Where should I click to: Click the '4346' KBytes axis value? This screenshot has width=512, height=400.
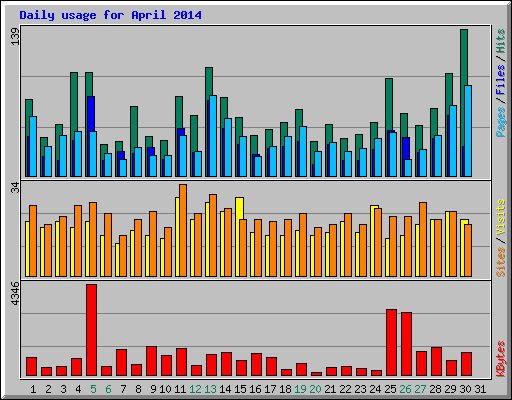[15, 294]
